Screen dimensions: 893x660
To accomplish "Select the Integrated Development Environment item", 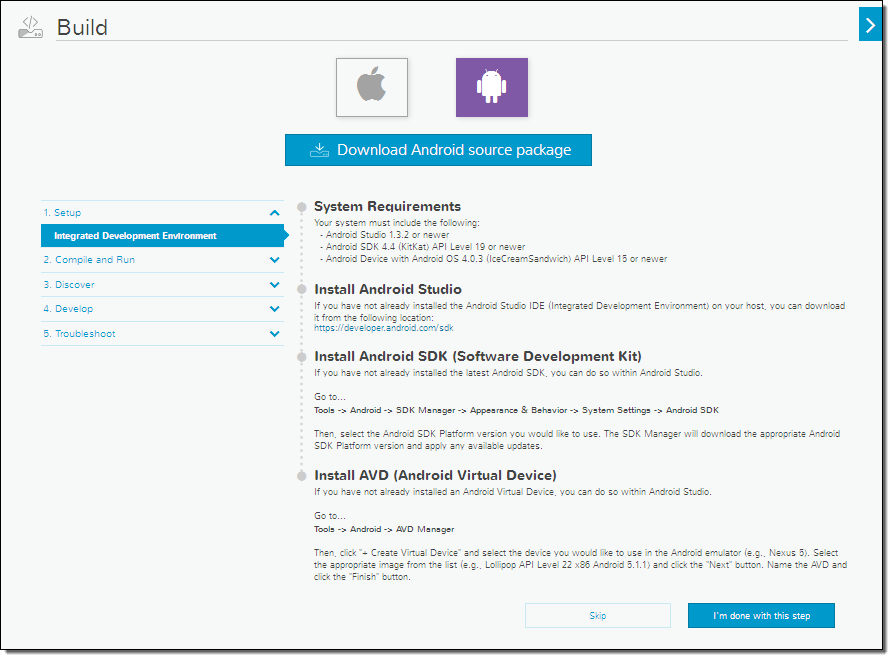I will click(135, 236).
